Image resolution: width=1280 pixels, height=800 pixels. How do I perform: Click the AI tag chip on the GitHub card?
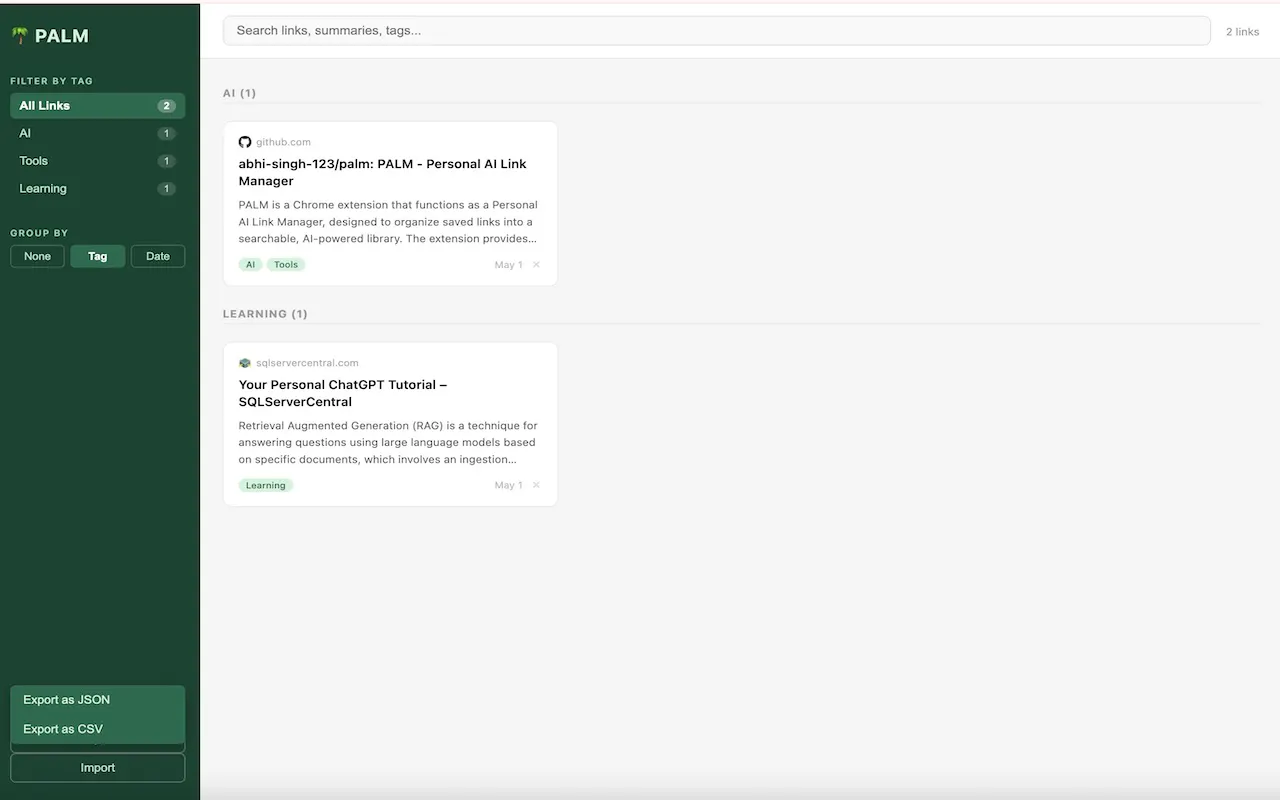(250, 265)
